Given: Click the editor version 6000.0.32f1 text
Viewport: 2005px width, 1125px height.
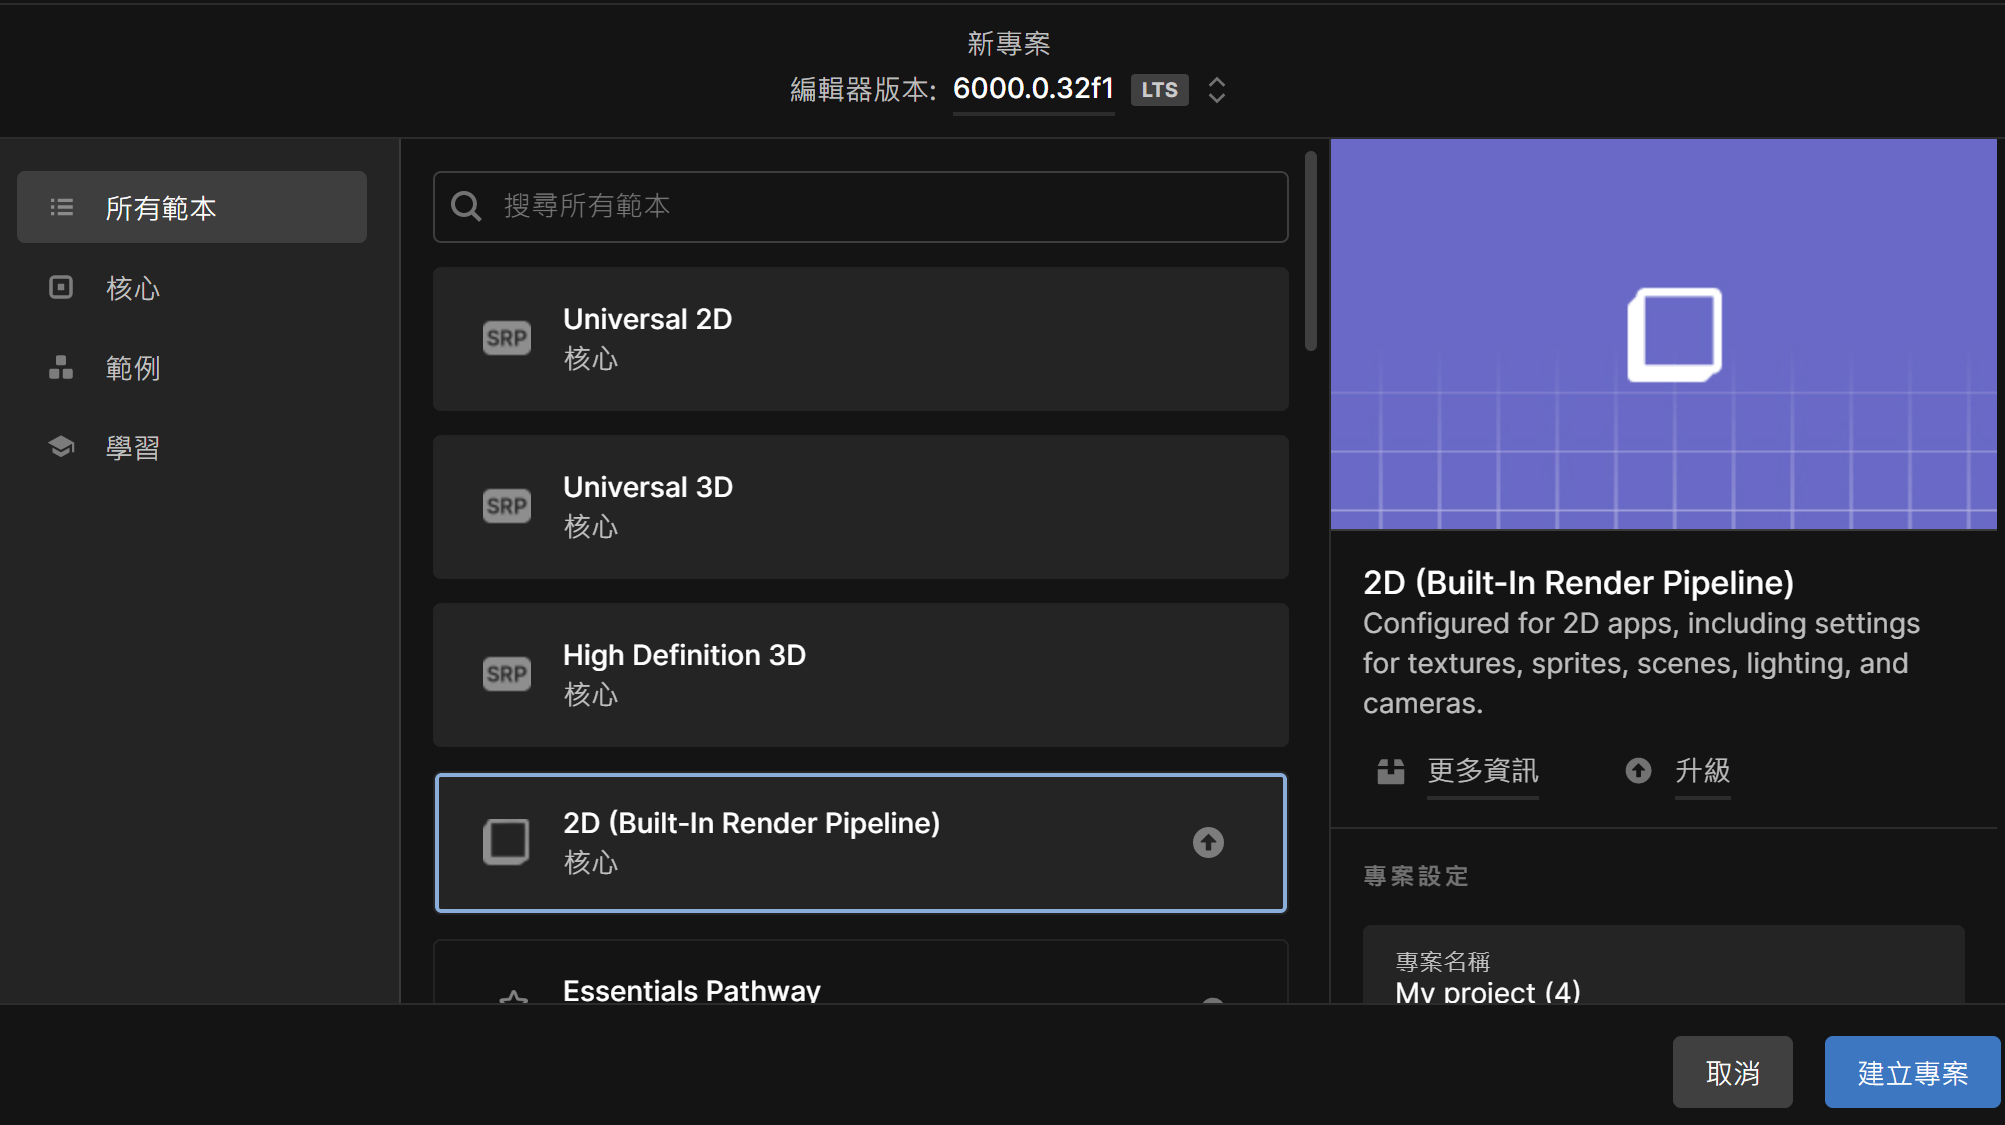Looking at the screenshot, I should point(1033,89).
